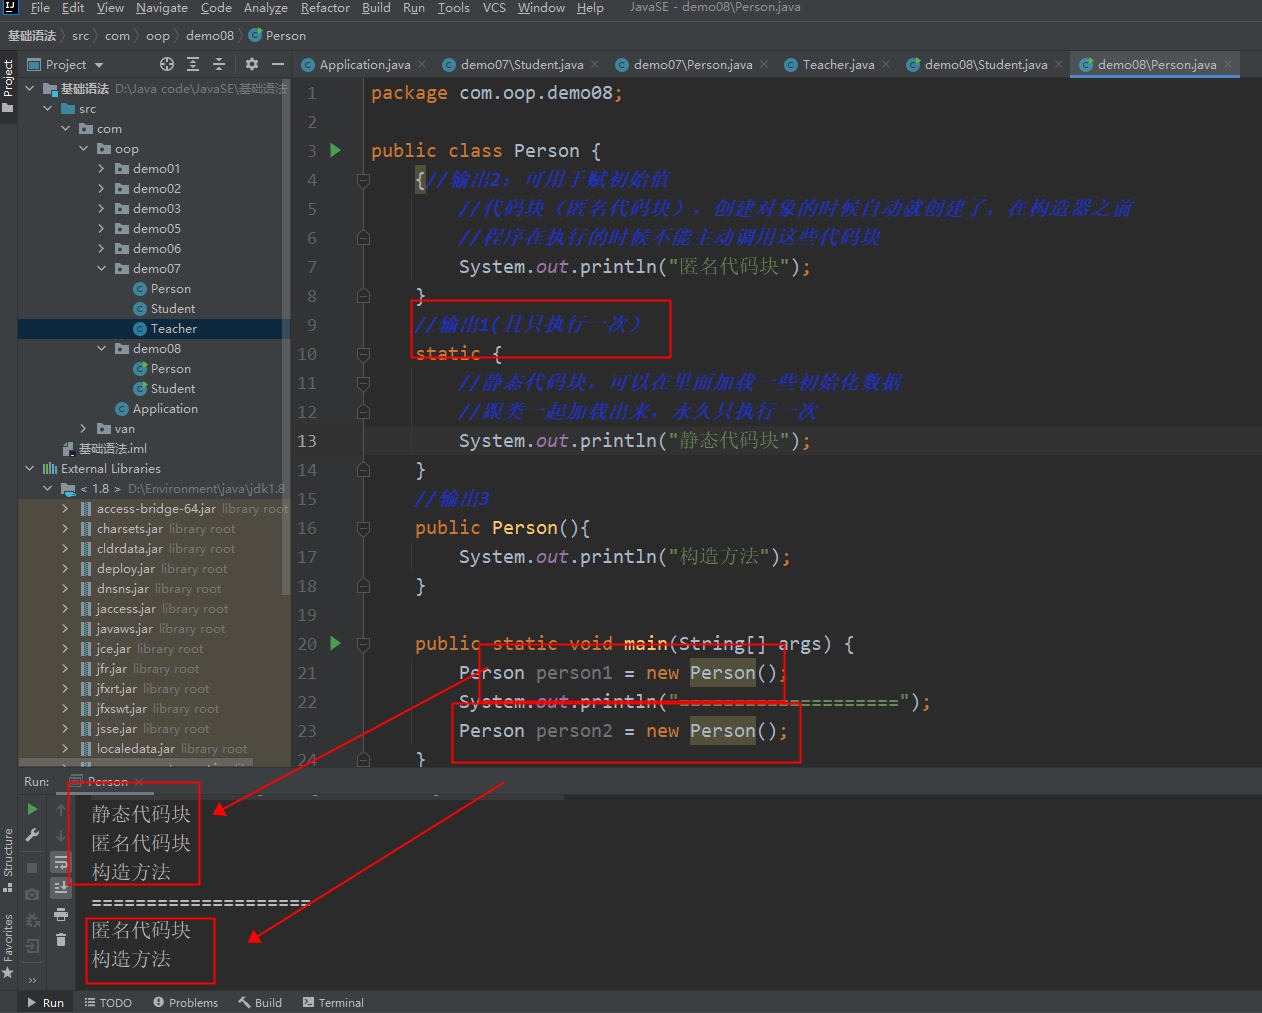Click Project vertical side tab
Image resolution: width=1262 pixels, height=1013 pixels.
[x=8, y=85]
